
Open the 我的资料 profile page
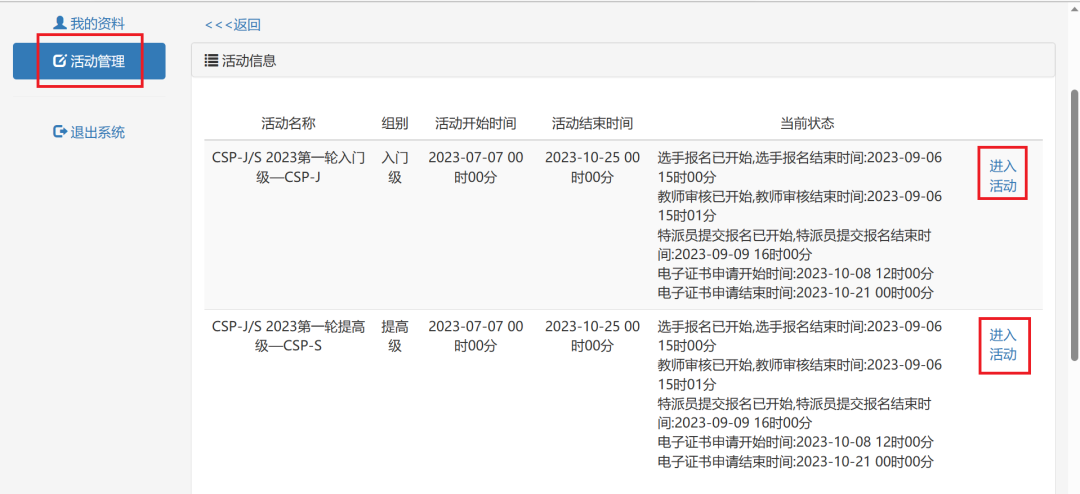(x=97, y=23)
